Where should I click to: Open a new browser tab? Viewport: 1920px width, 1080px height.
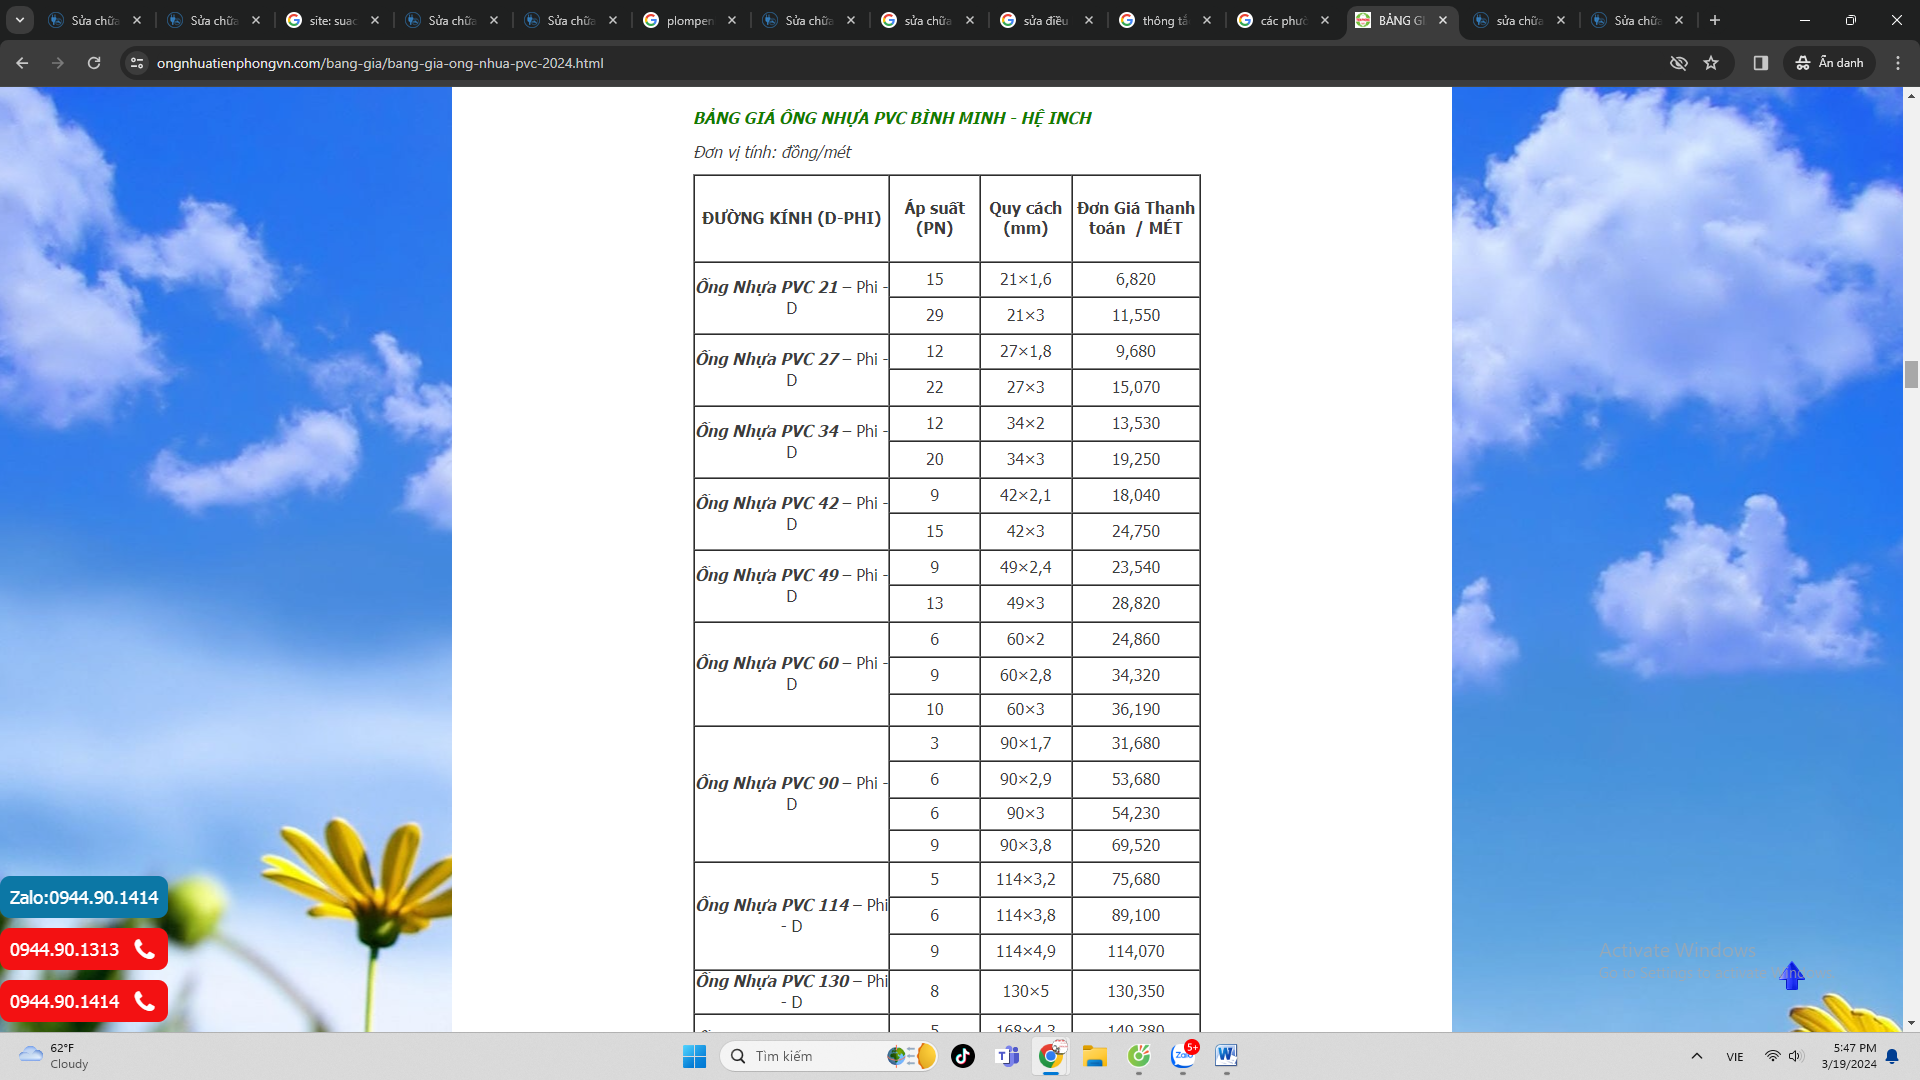pyautogui.click(x=1715, y=20)
